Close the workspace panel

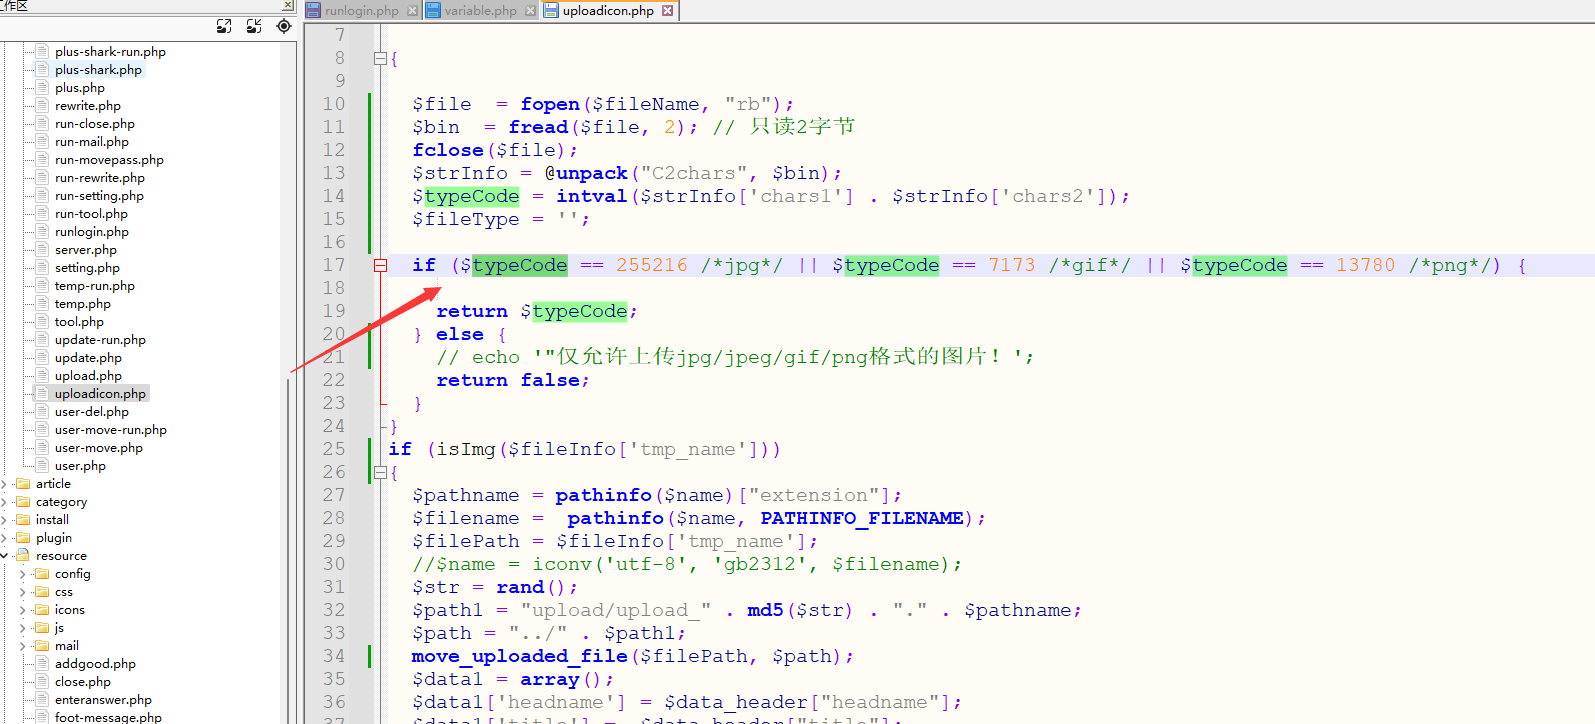click(287, 6)
